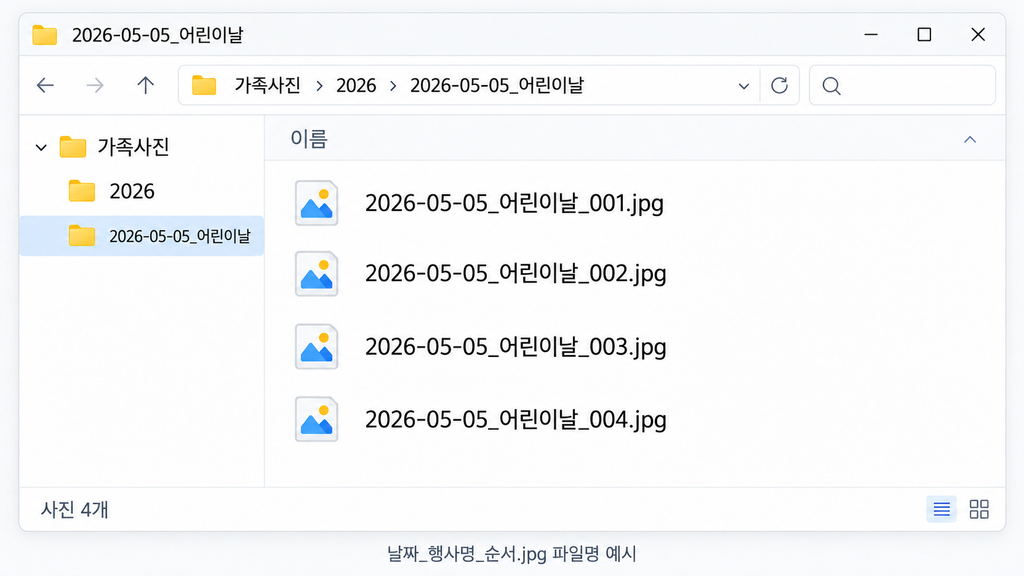This screenshot has height=576, width=1024.
Task: Open subfolder list after 가족사진 breadcrumb
Action: 319,86
